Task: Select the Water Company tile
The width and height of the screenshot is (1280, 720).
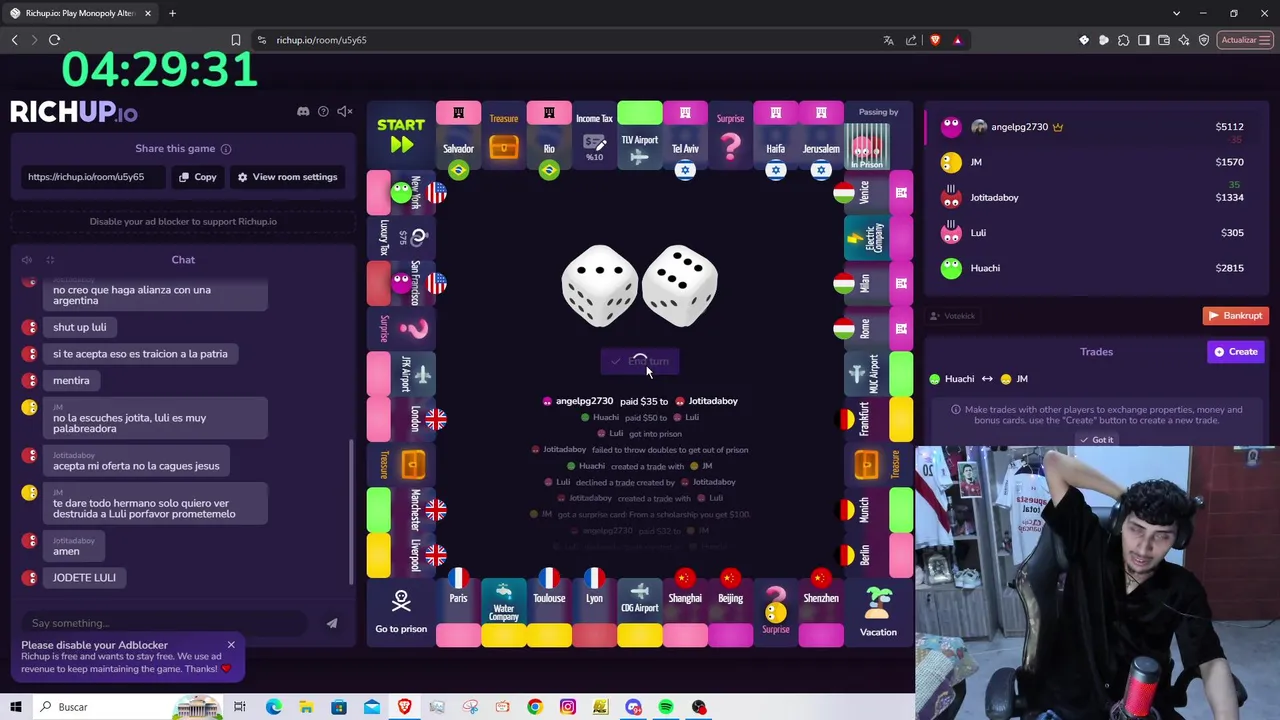Action: [x=504, y=612]
